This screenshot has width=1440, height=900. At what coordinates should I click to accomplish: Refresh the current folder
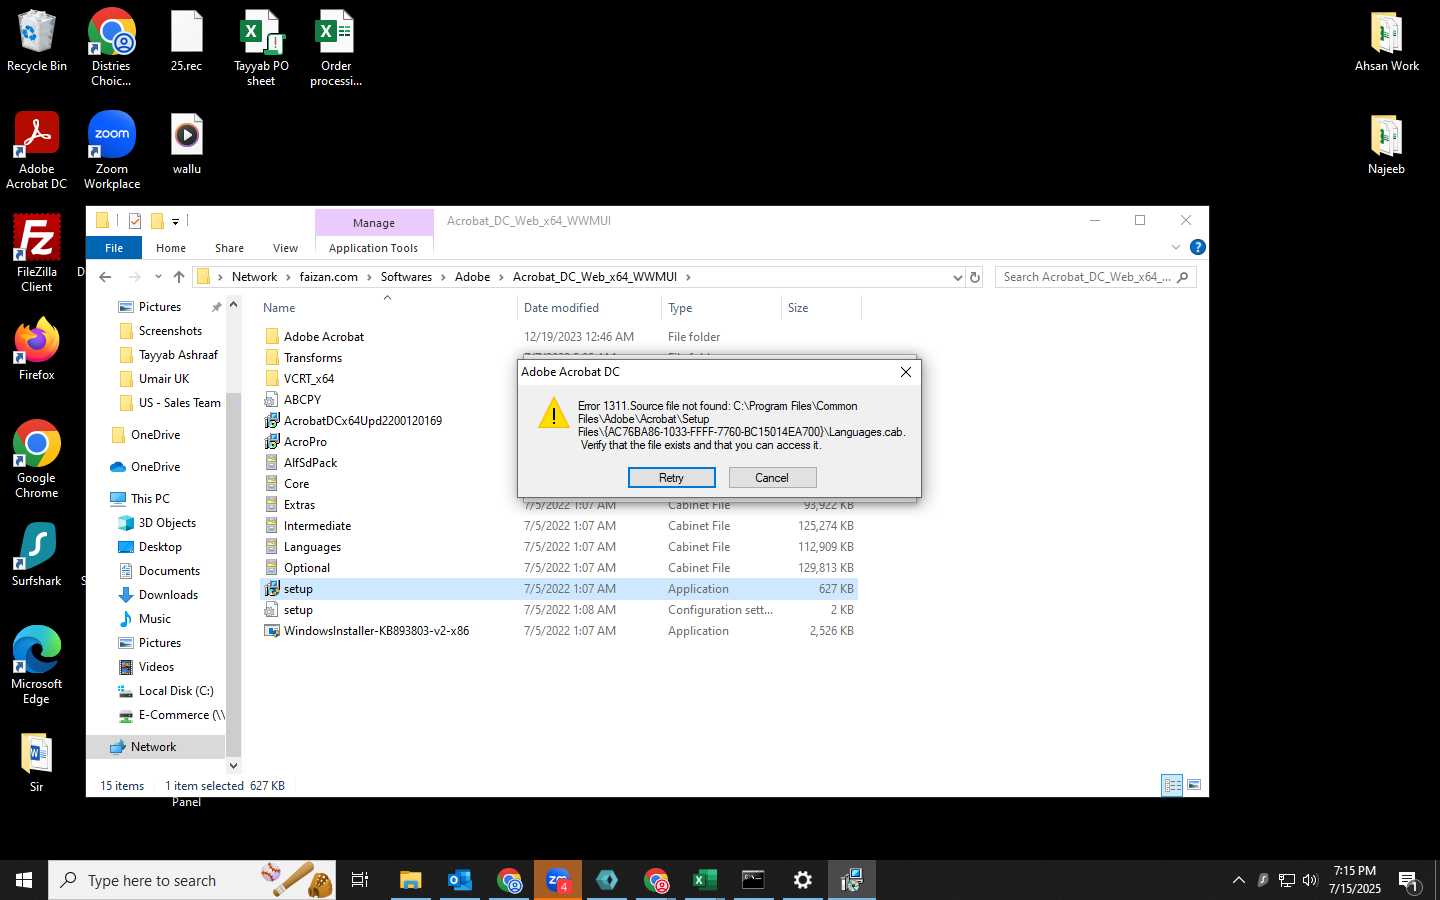tap(975, 277)
